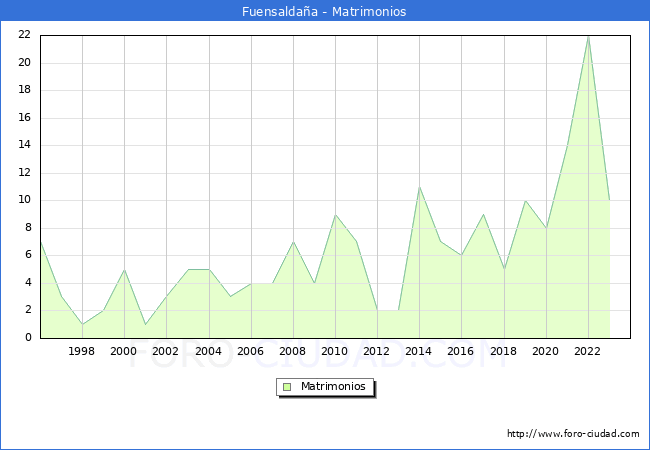Click the 14 y-axis label
This screenshot has width=650, height=450.
click(x=25, y=145)
